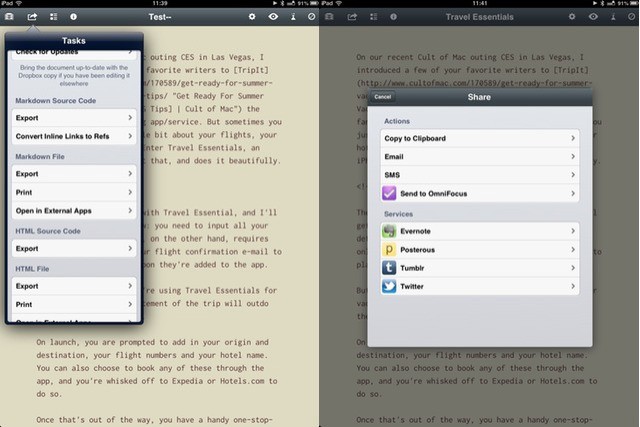Tap share icon in Test-- document toolbar
Screen dimensions: 640x427
click(x=31, y=17)
